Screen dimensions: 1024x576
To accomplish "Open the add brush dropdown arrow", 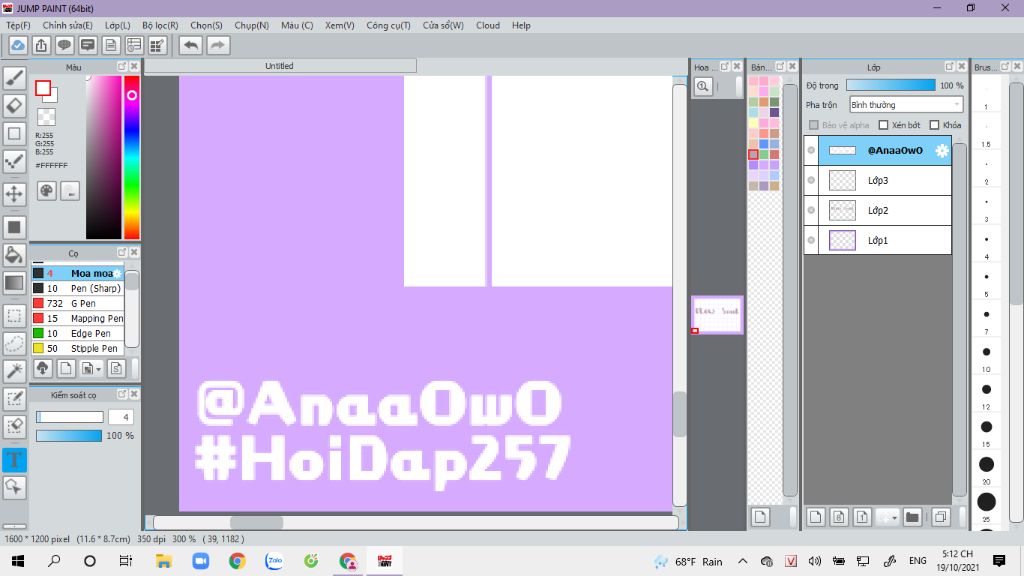I will (x=99, y=370).
